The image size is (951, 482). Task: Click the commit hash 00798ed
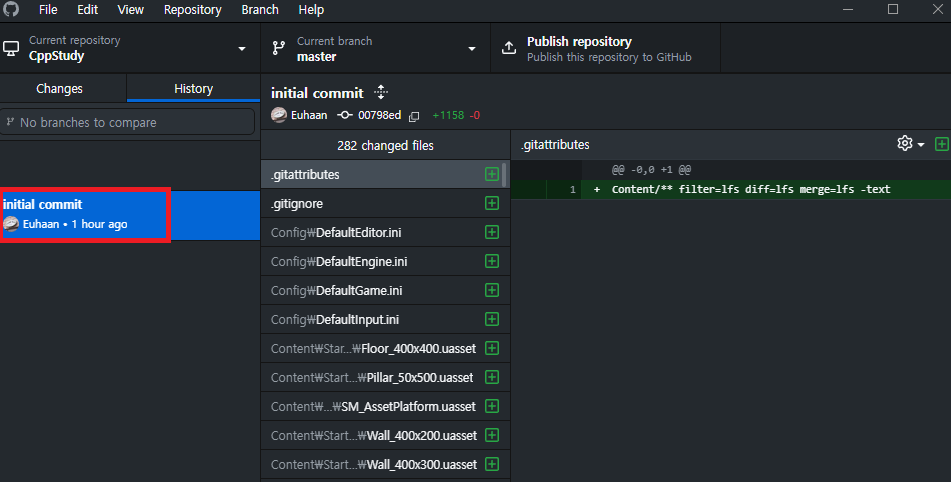tap(379, 115)
